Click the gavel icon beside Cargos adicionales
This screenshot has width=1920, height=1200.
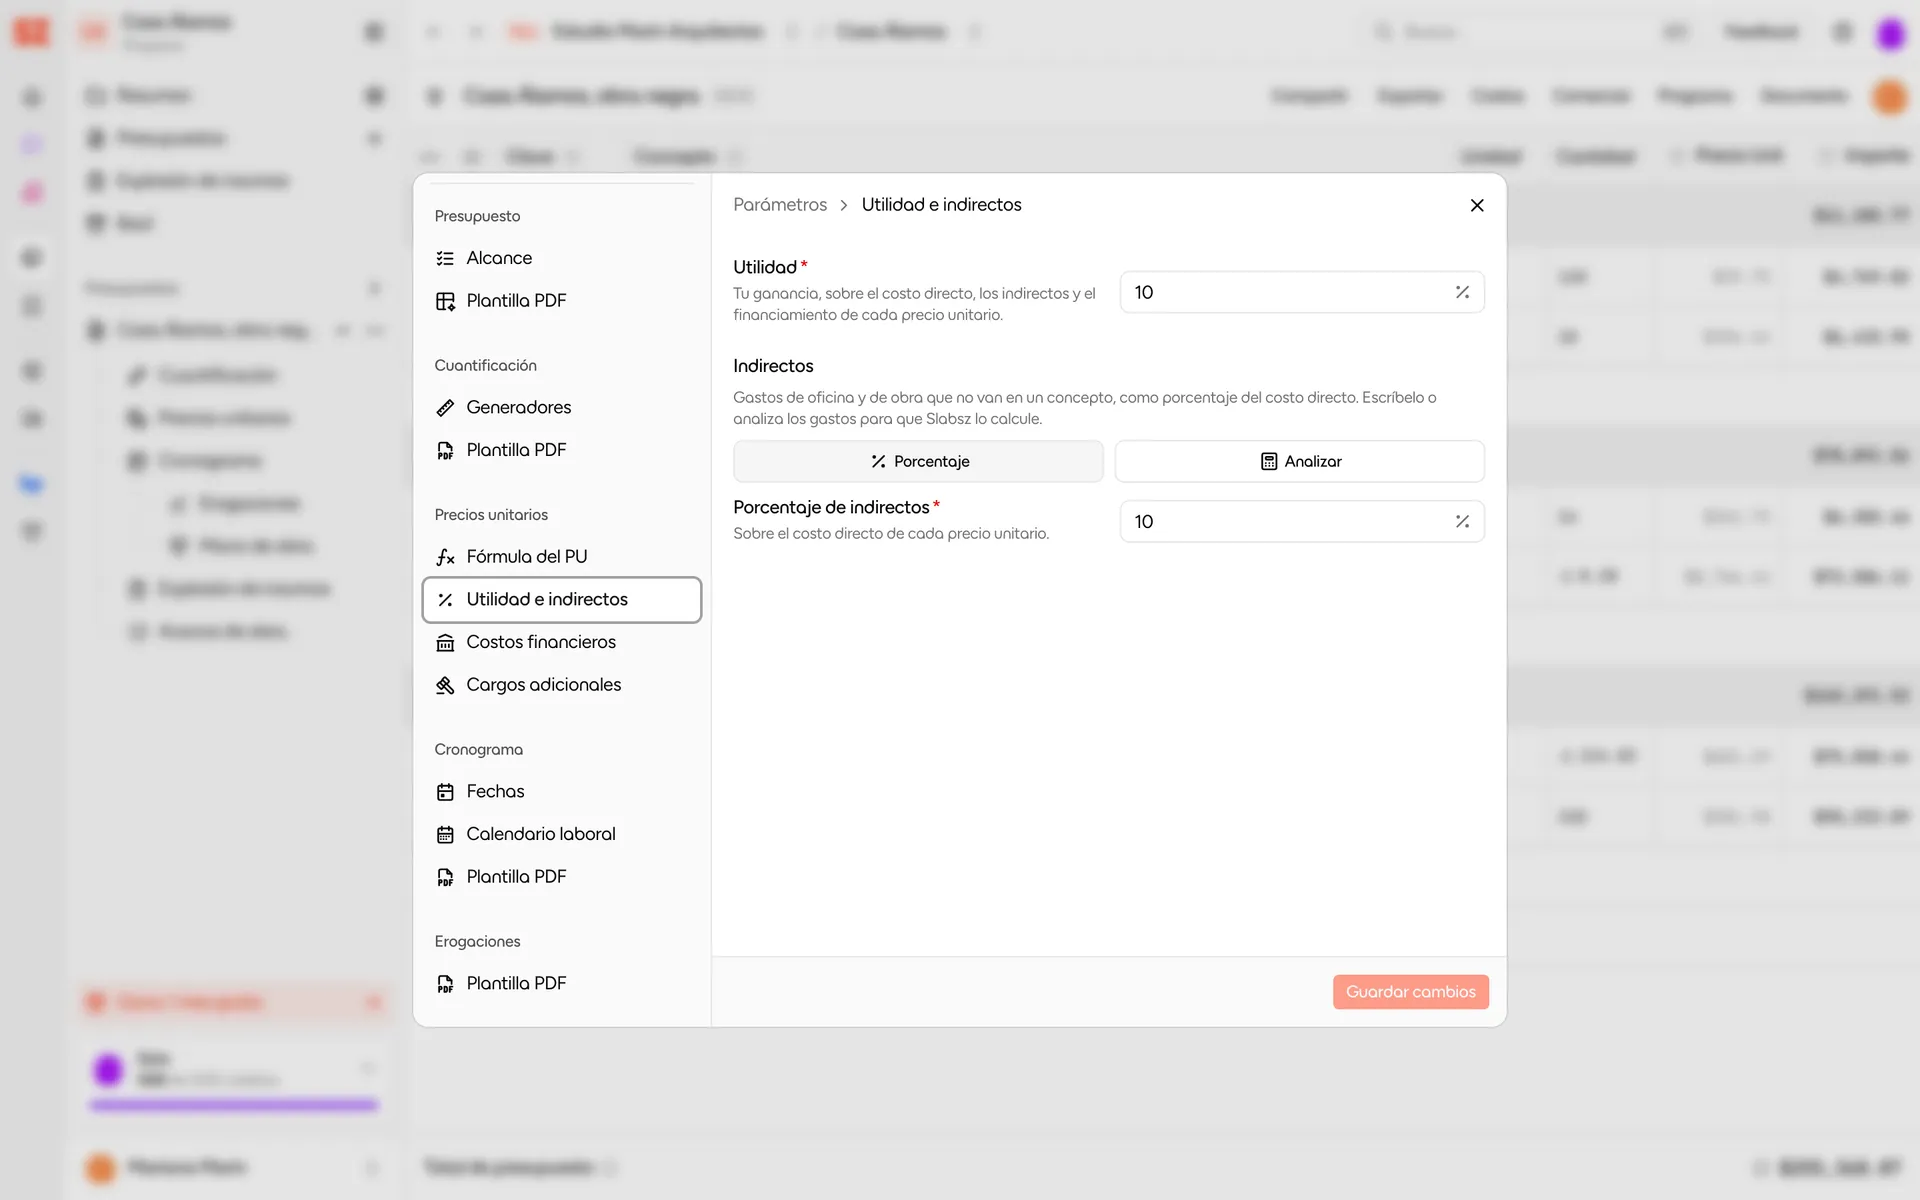click(445, 685)
